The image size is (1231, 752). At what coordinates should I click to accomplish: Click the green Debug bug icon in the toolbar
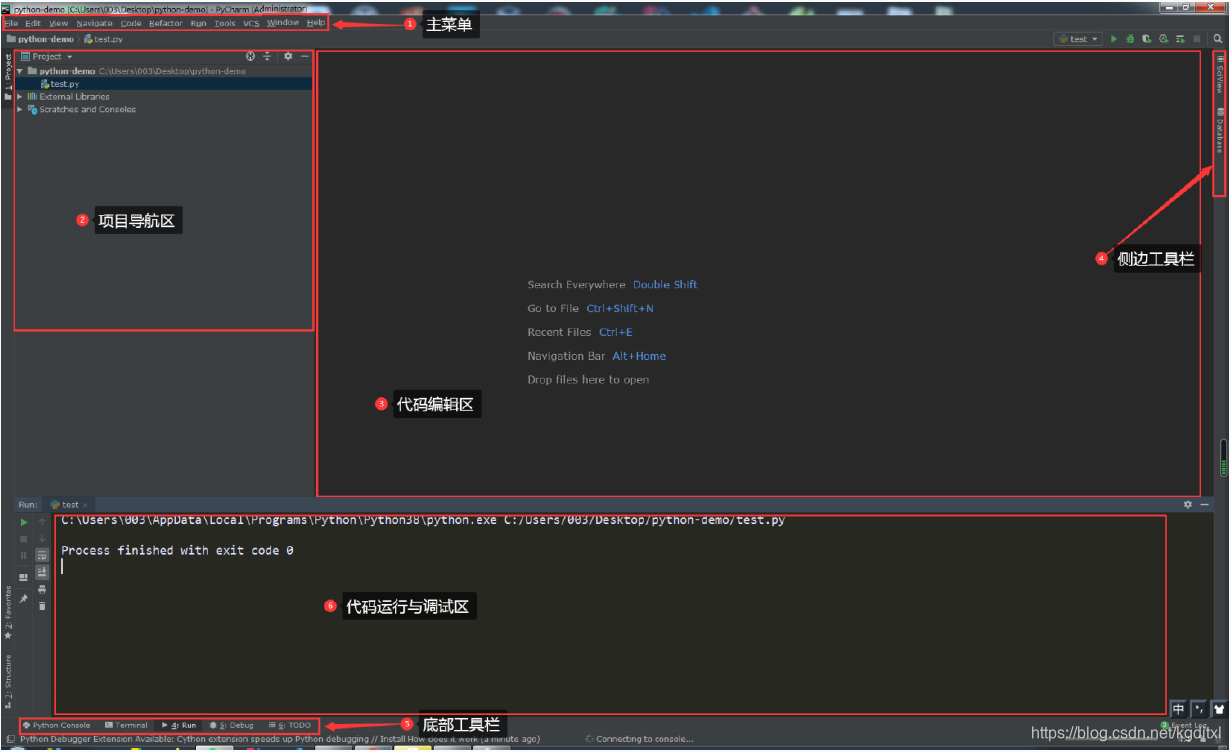(x=1130, y=39)
